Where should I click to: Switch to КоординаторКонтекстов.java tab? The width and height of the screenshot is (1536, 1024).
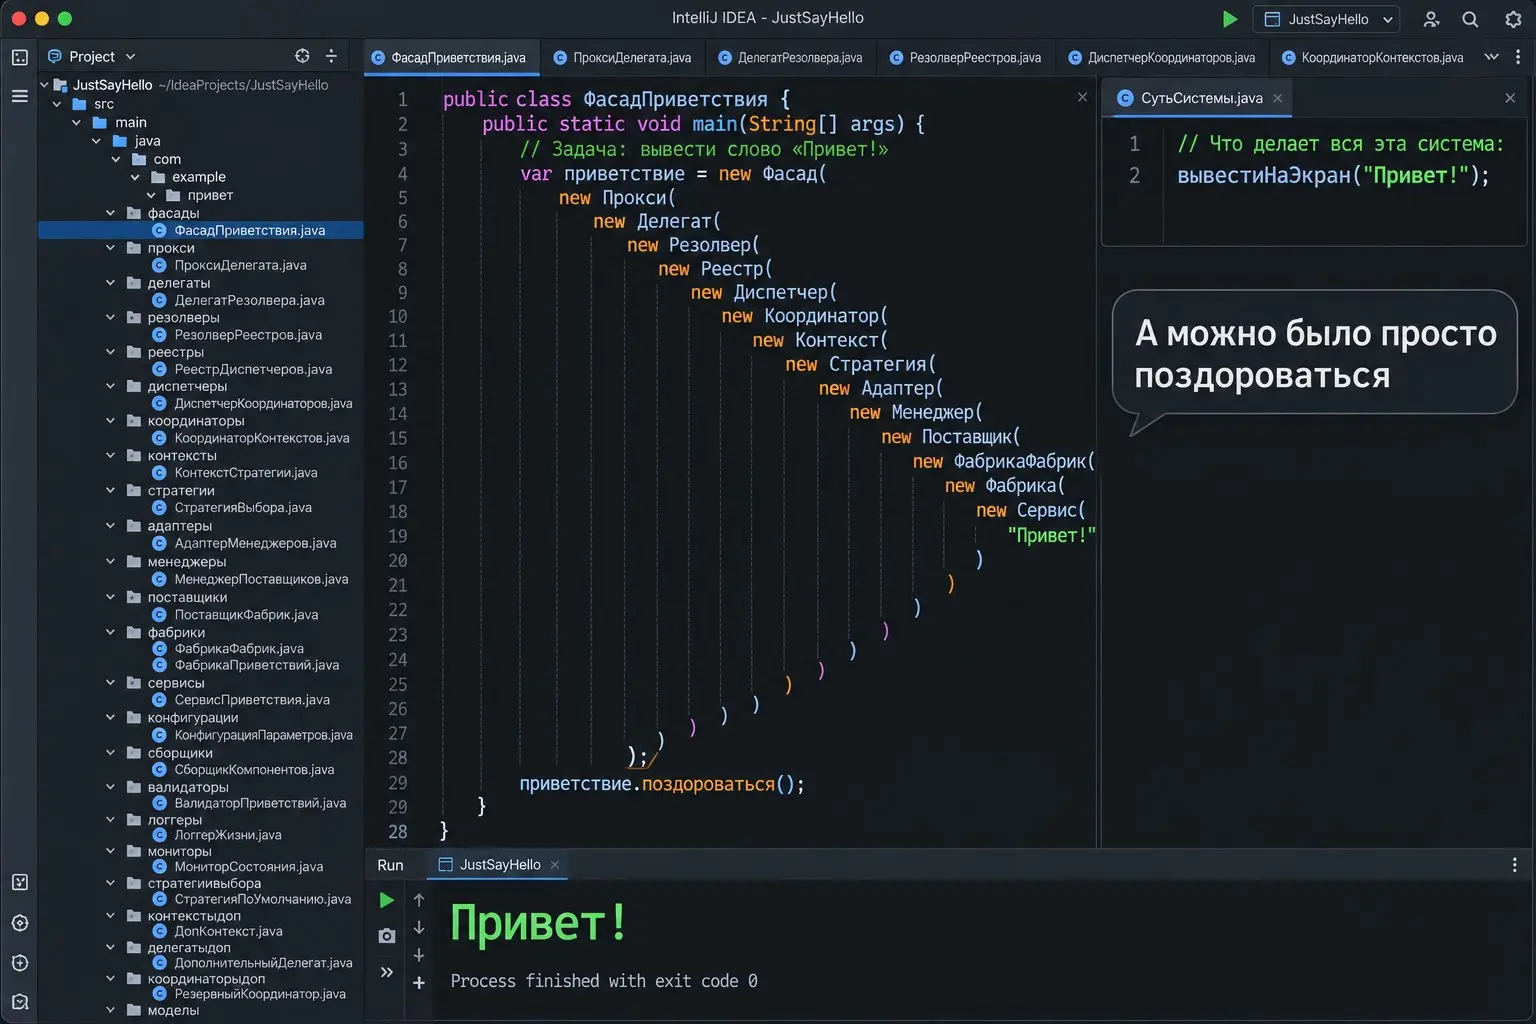click(1373, 58)
